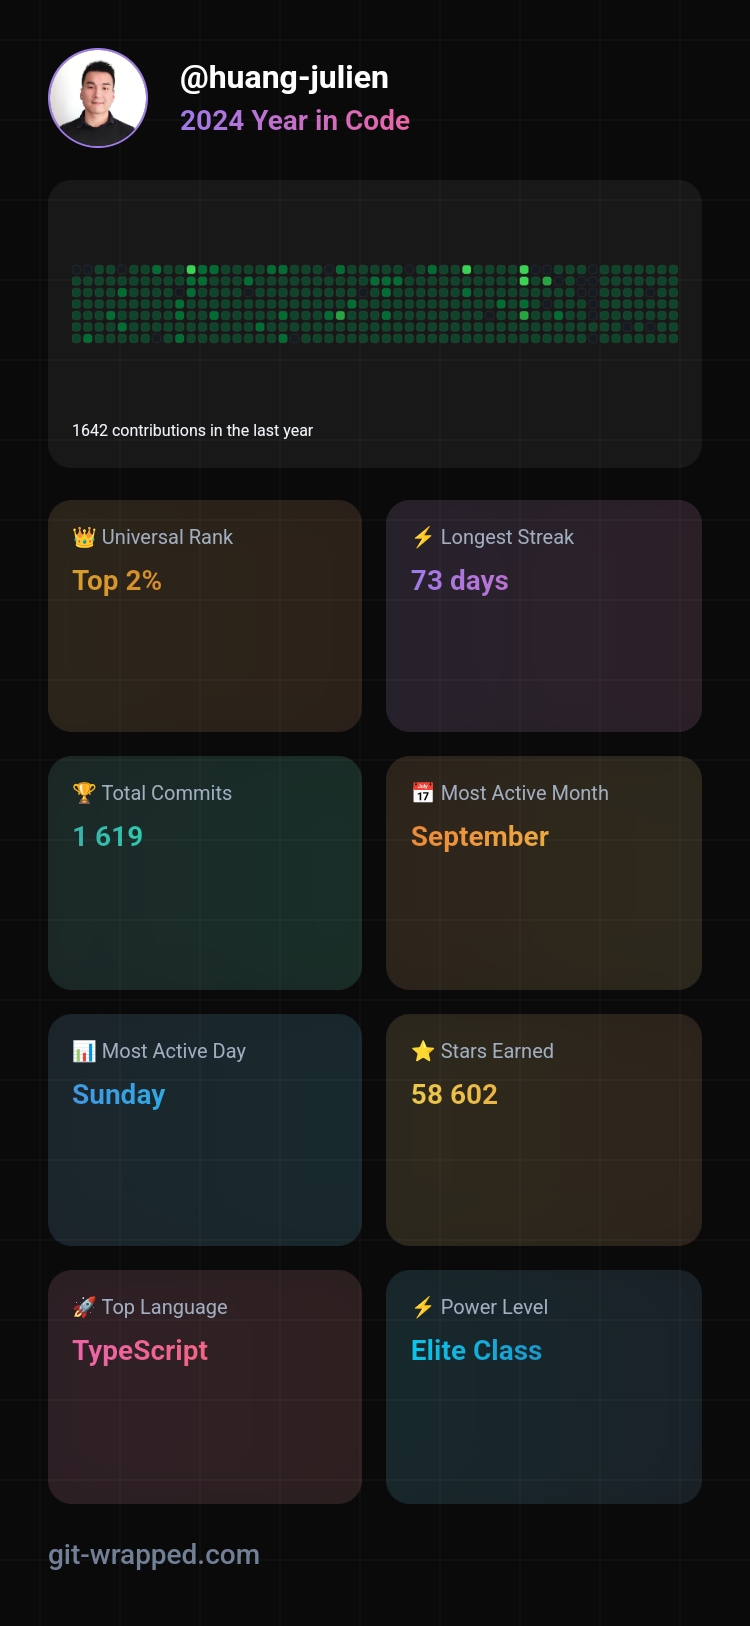
Task: Click the lightning icon beside Longest Streak
Action: click(423, 538)
